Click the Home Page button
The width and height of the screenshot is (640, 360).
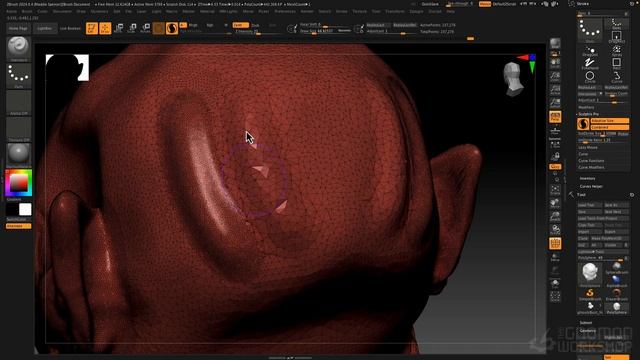[18, 29]
